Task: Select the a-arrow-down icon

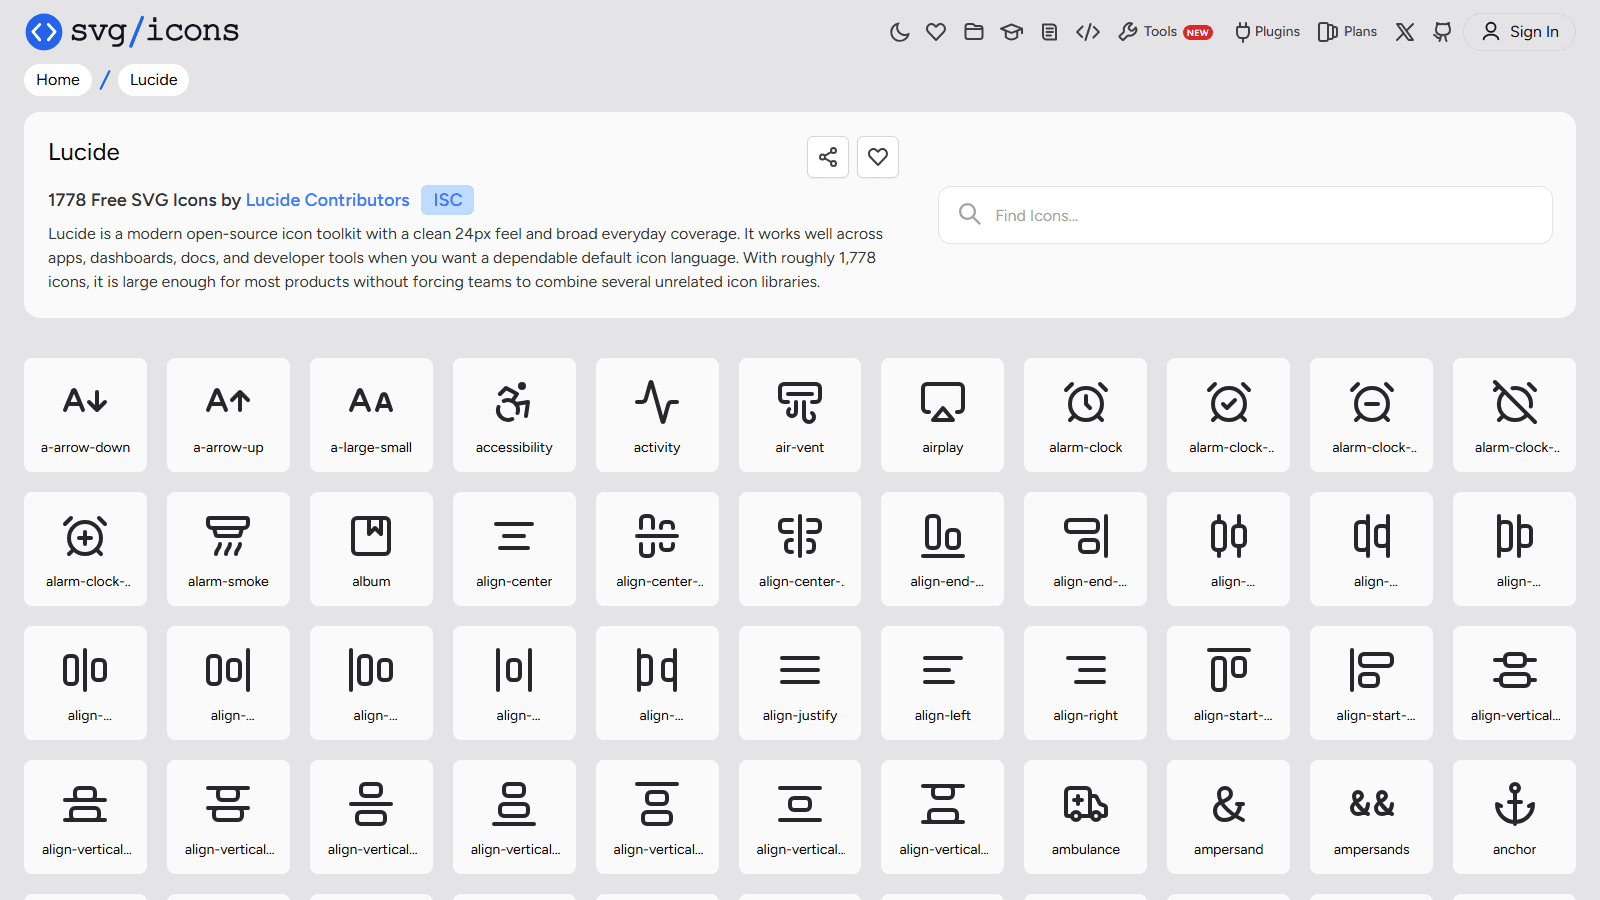Action: 85,415
